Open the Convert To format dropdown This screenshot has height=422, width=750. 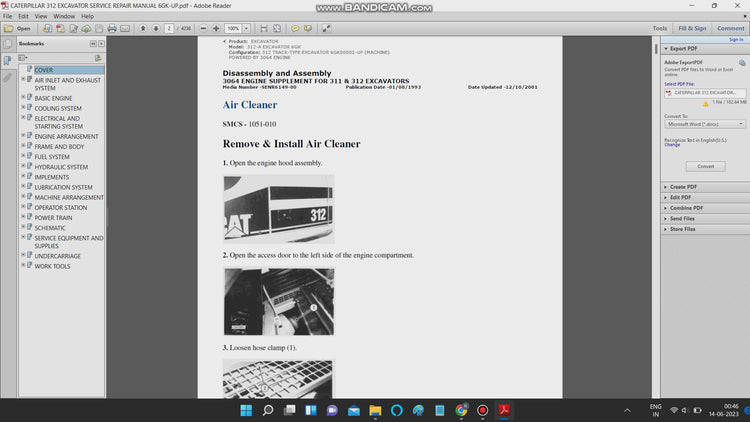(705, 124)
